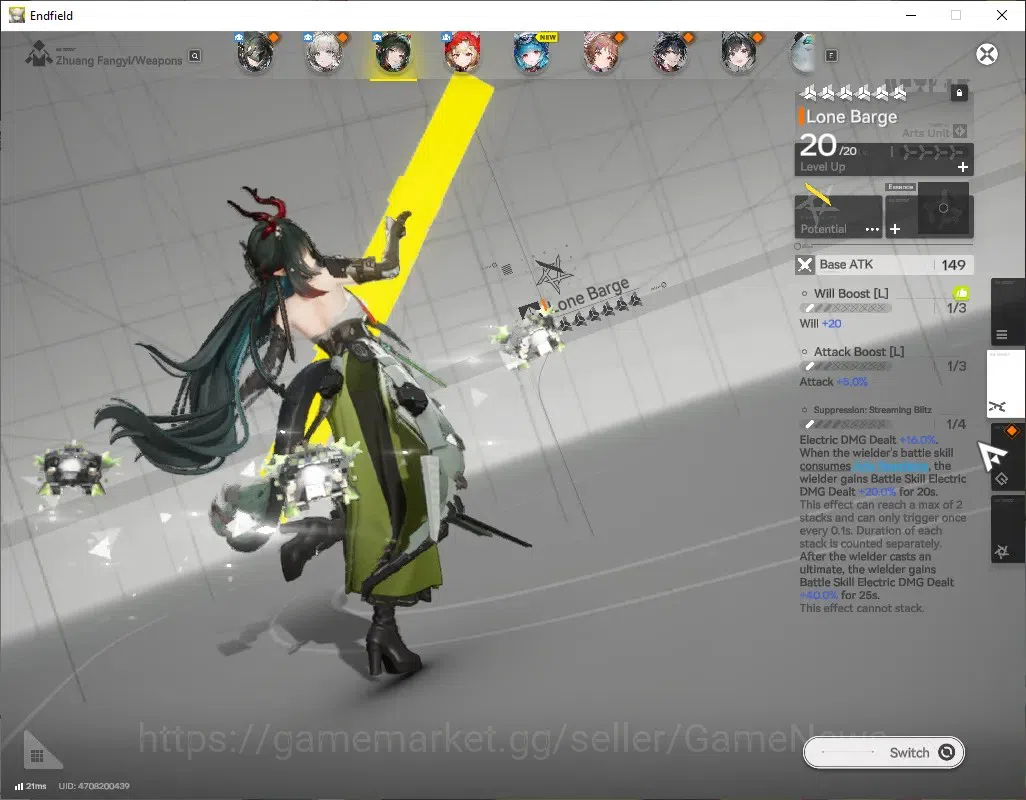Click the weapon level 20/20 text
The image size is (1026, 800).
pyautogui.click(x=828, y=145)
